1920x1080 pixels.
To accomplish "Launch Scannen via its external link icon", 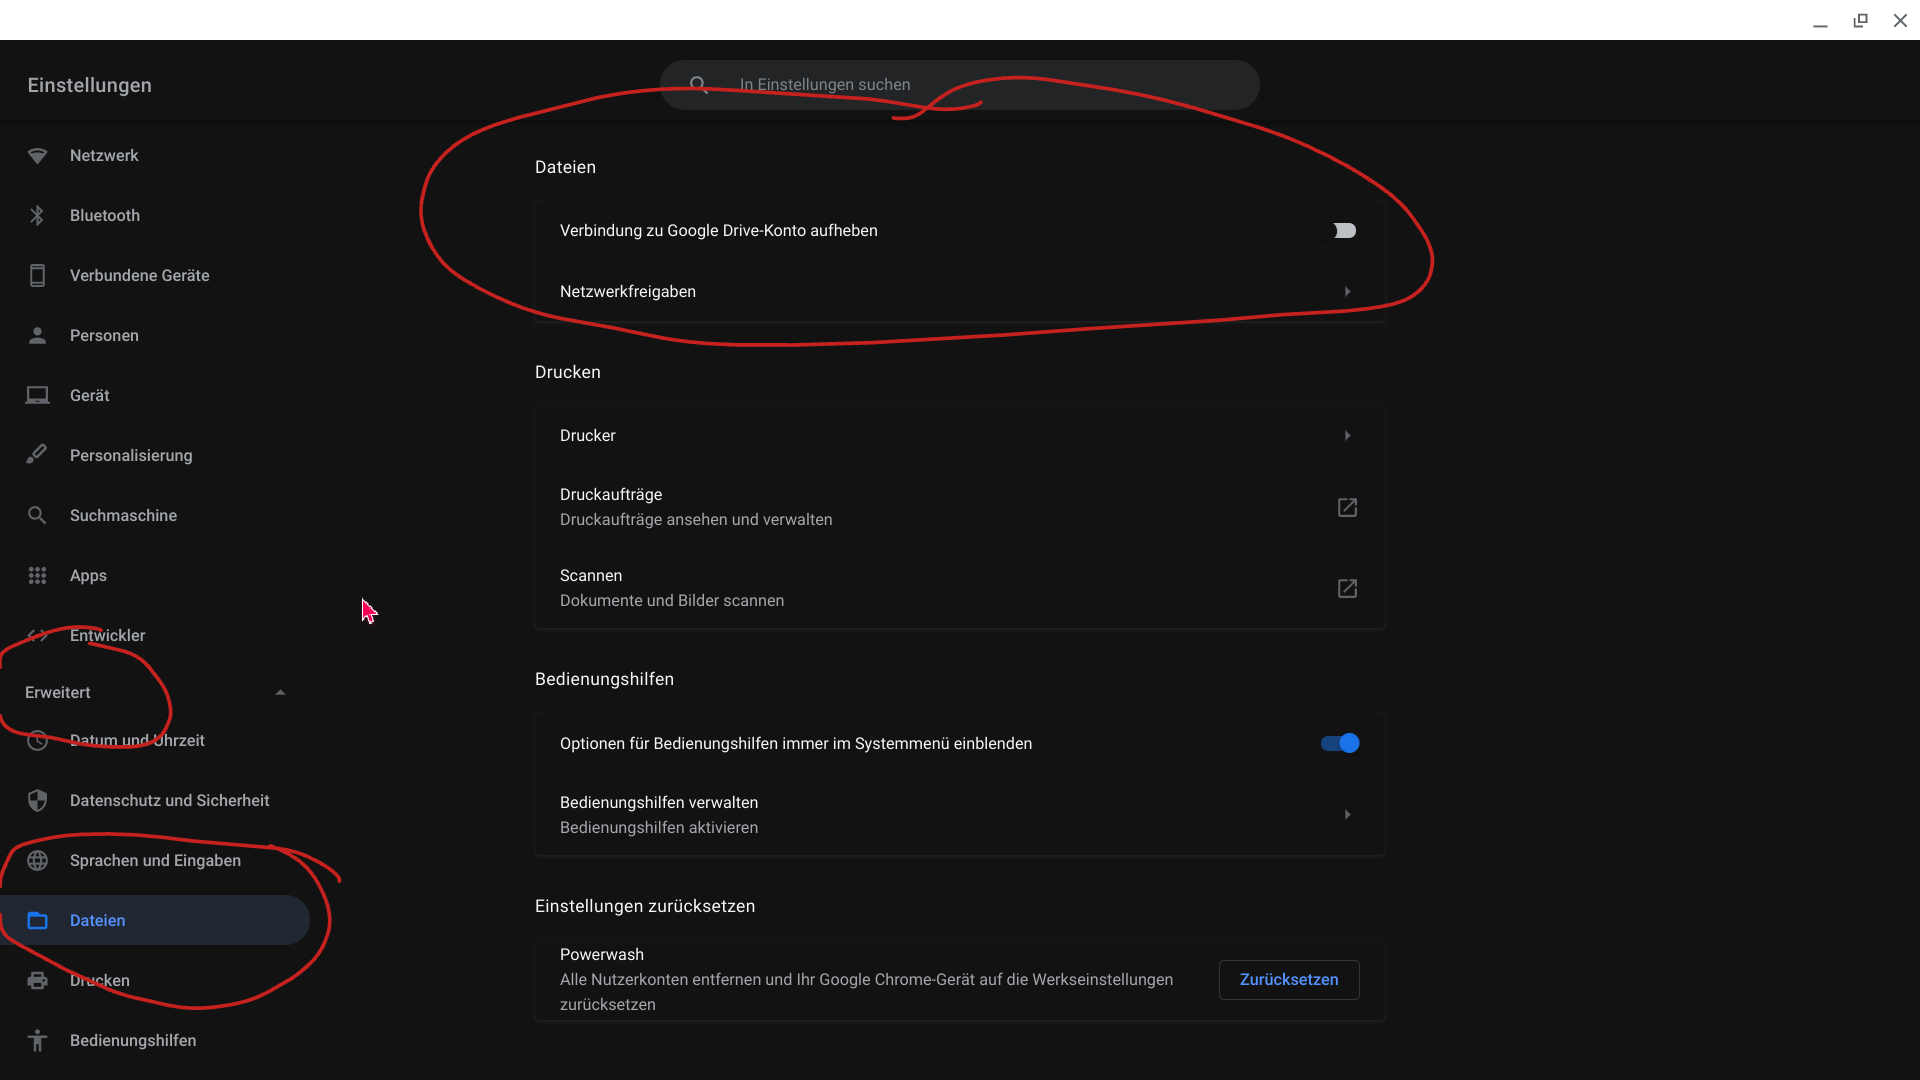I will click(x=1347, y=589).
